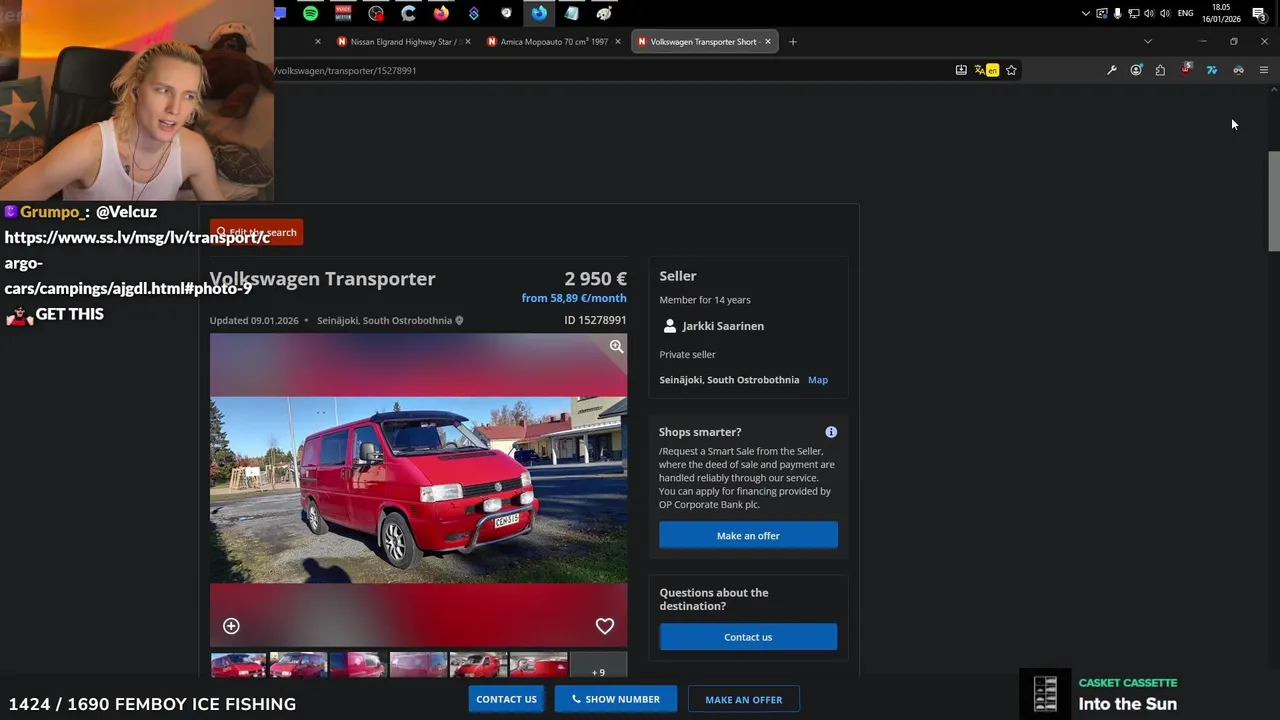The width and height of the screenshot is (1280, 720).
Task: Click the red extension icon with badge
Action: tap(1186, 70)
